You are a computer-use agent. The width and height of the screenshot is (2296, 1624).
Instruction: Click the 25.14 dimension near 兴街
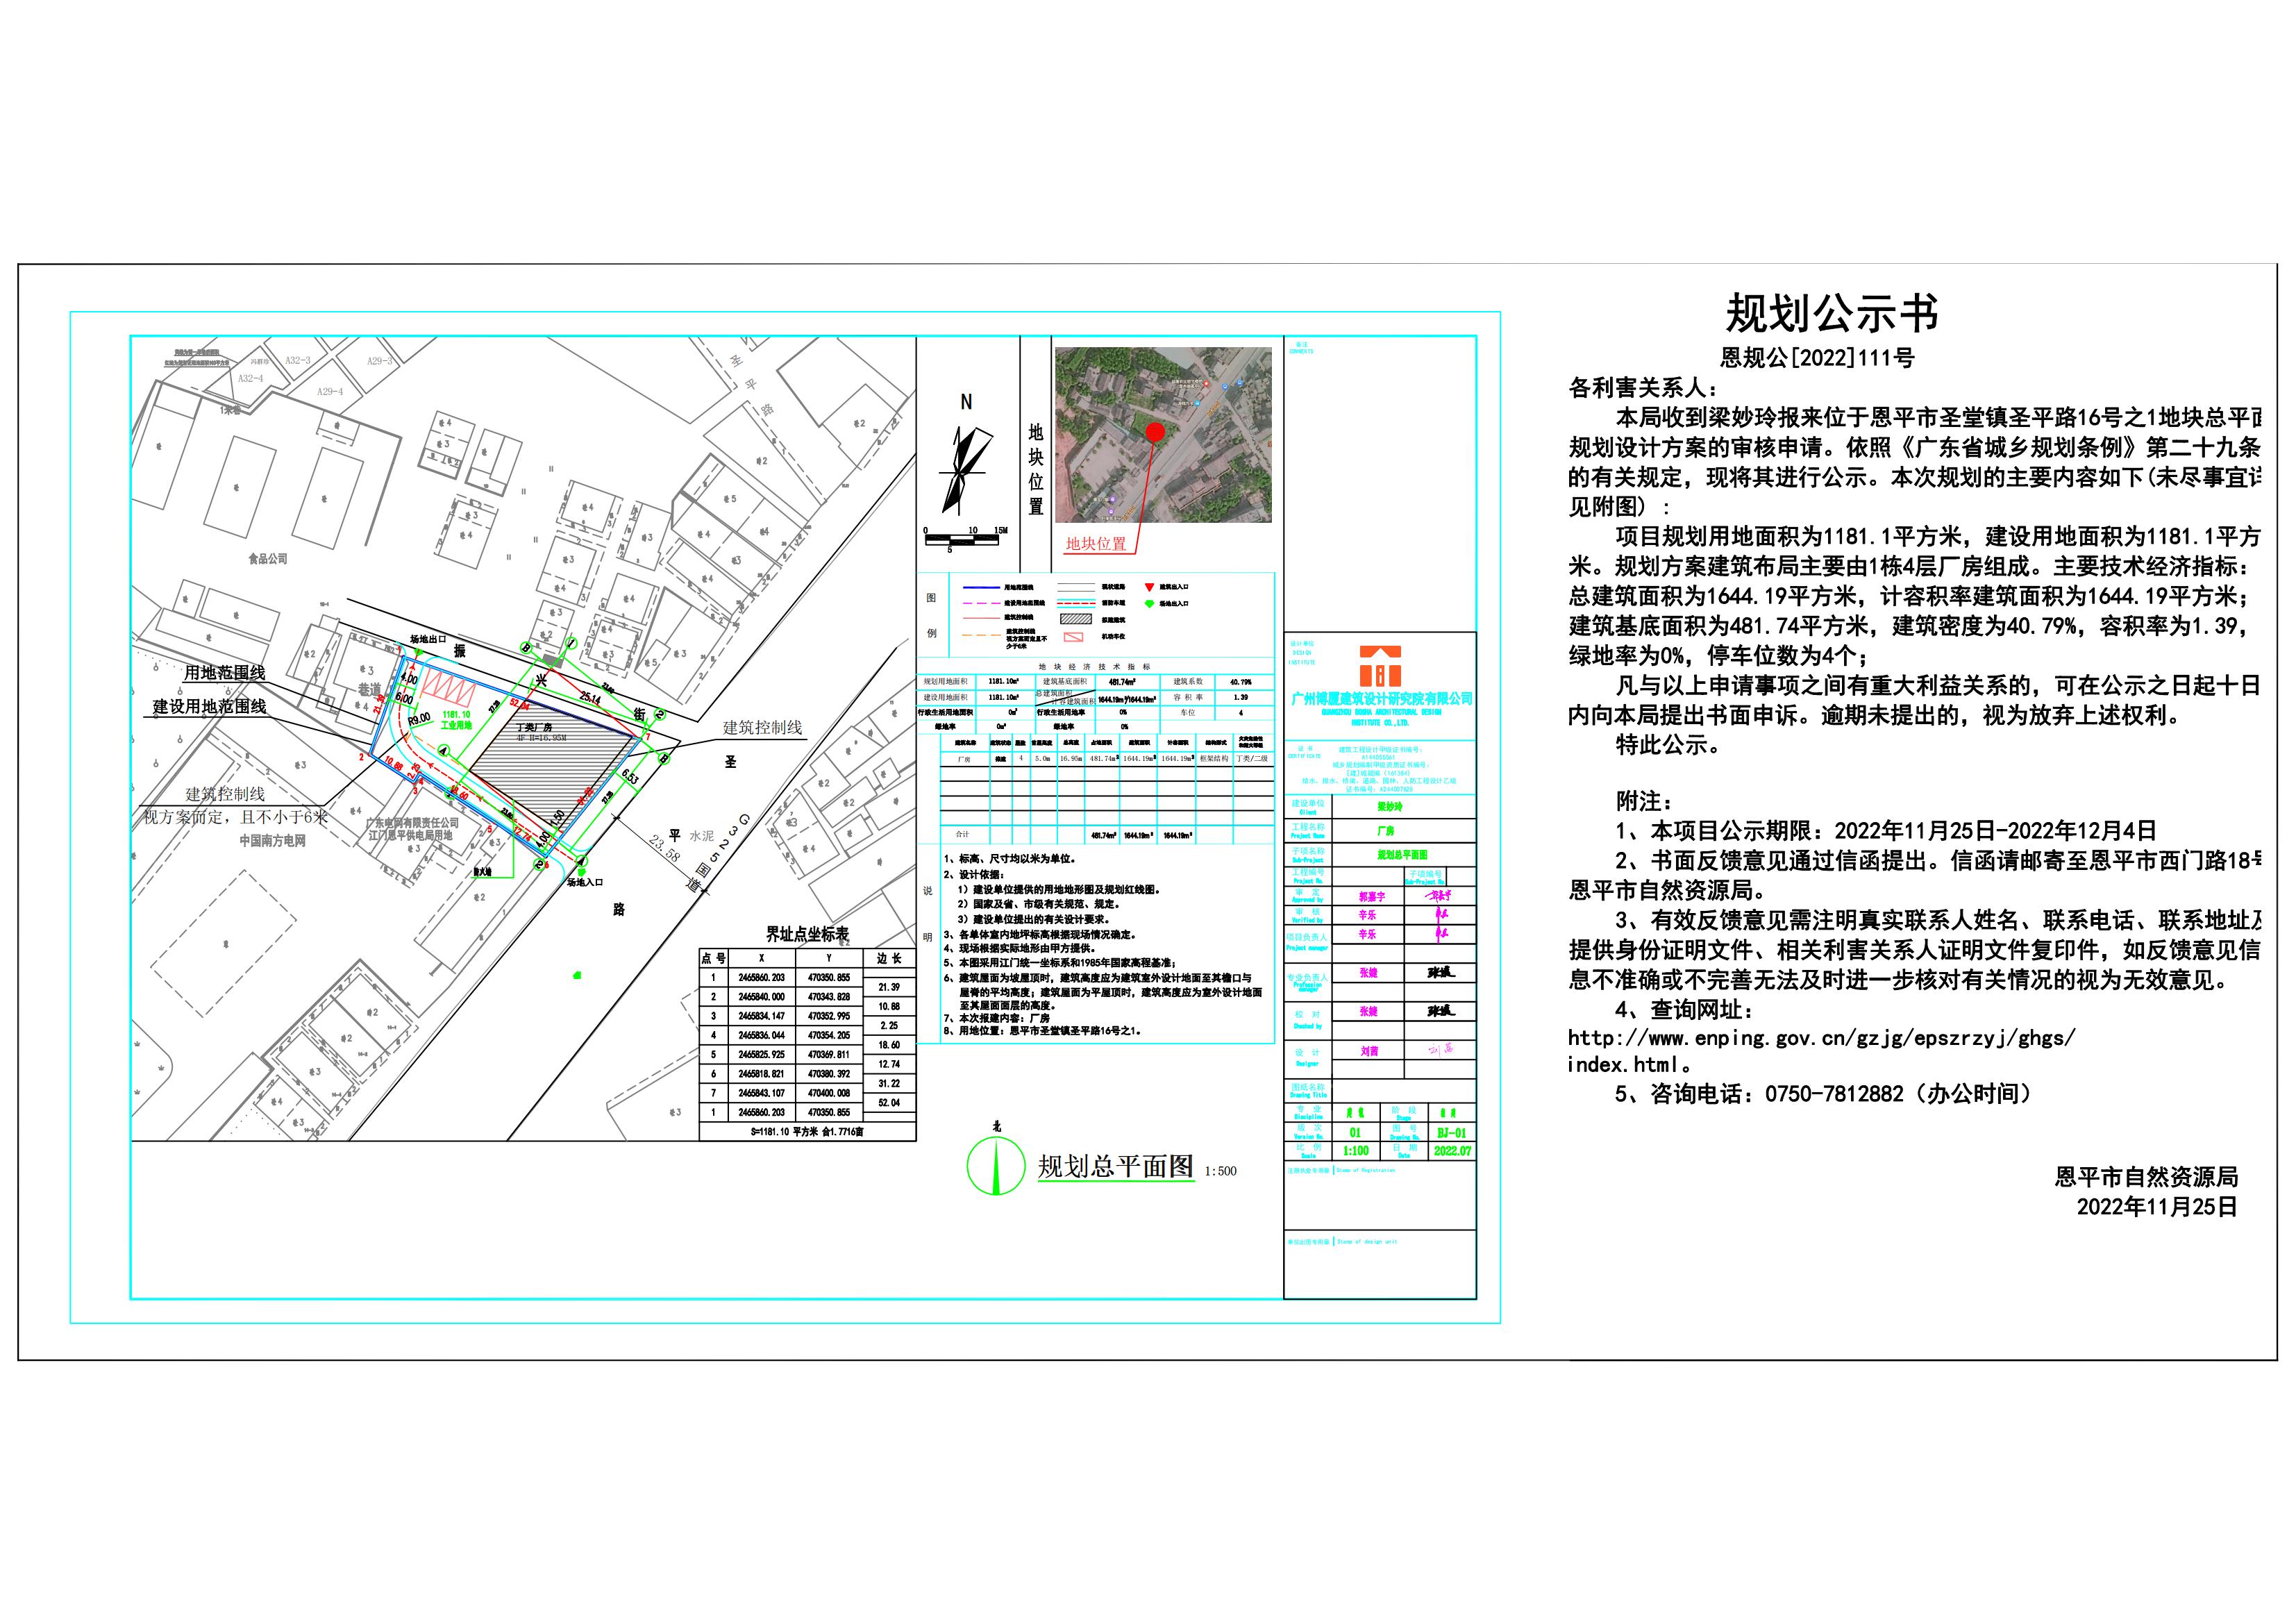[590, 697]
